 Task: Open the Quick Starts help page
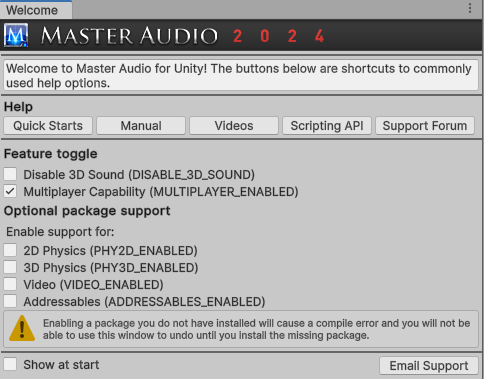coord(48,126)
